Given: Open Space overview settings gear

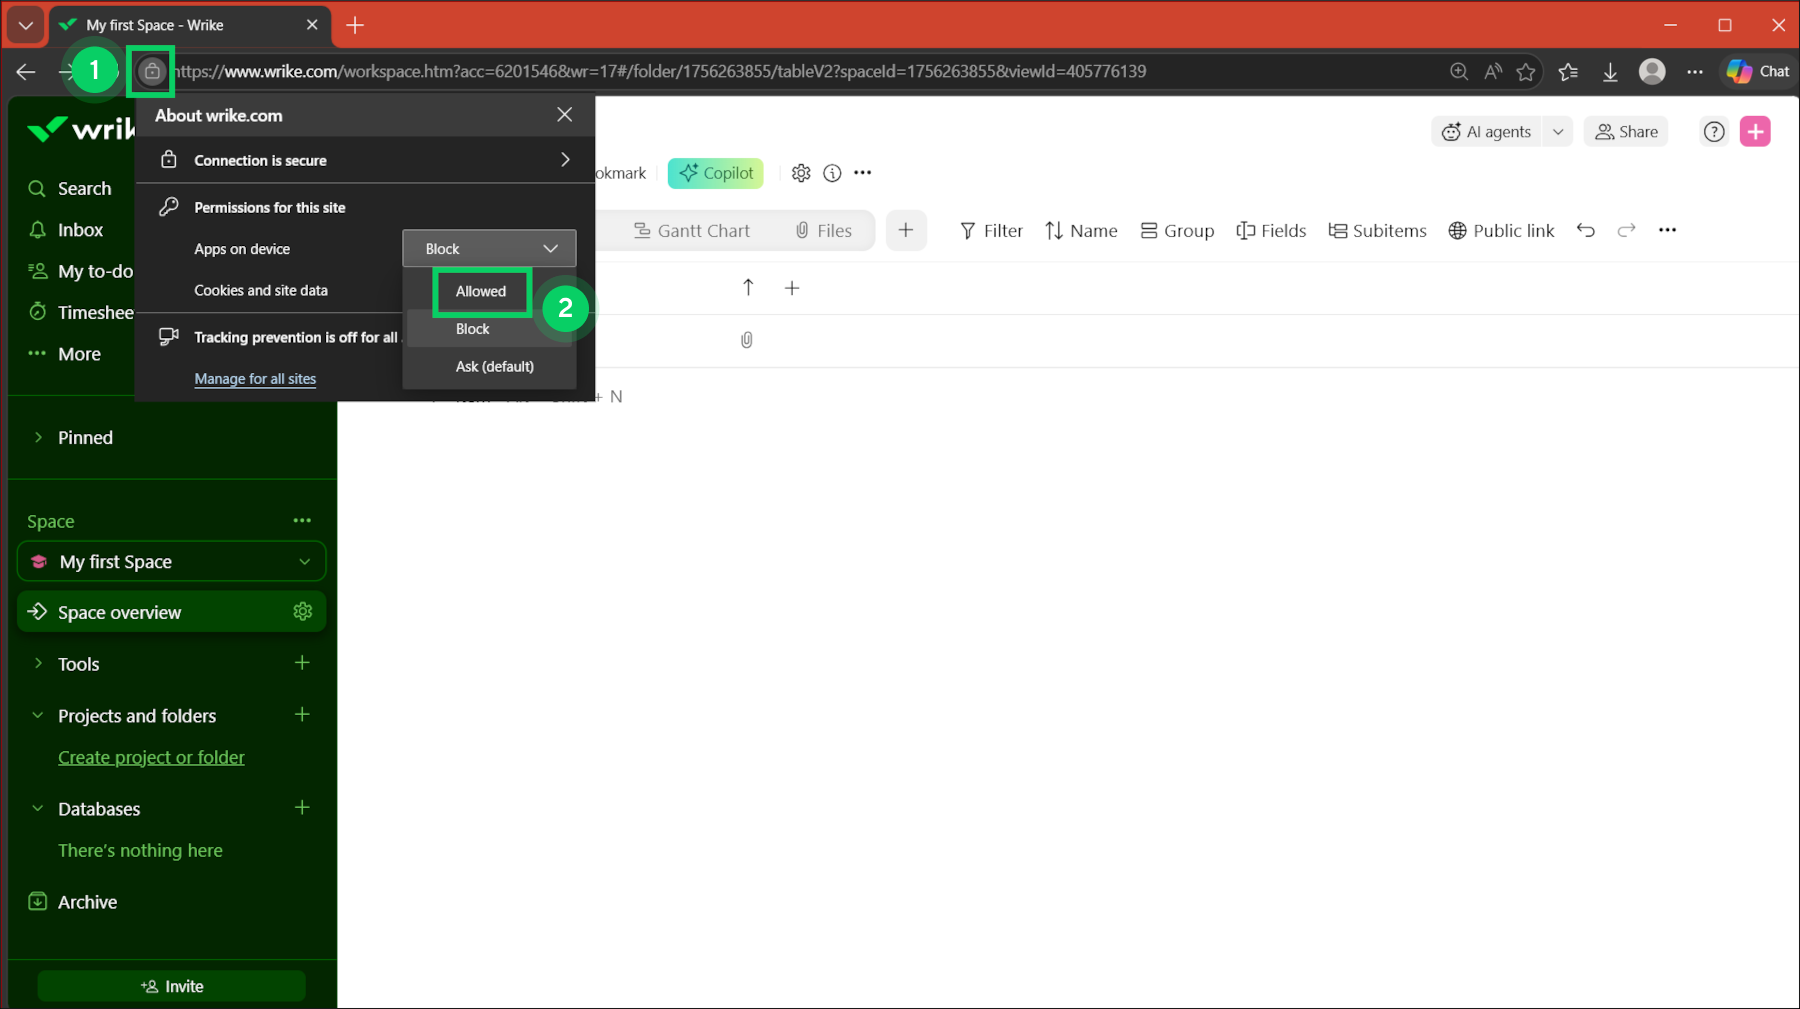Looking at the screenshot, I should pos(303,612).
